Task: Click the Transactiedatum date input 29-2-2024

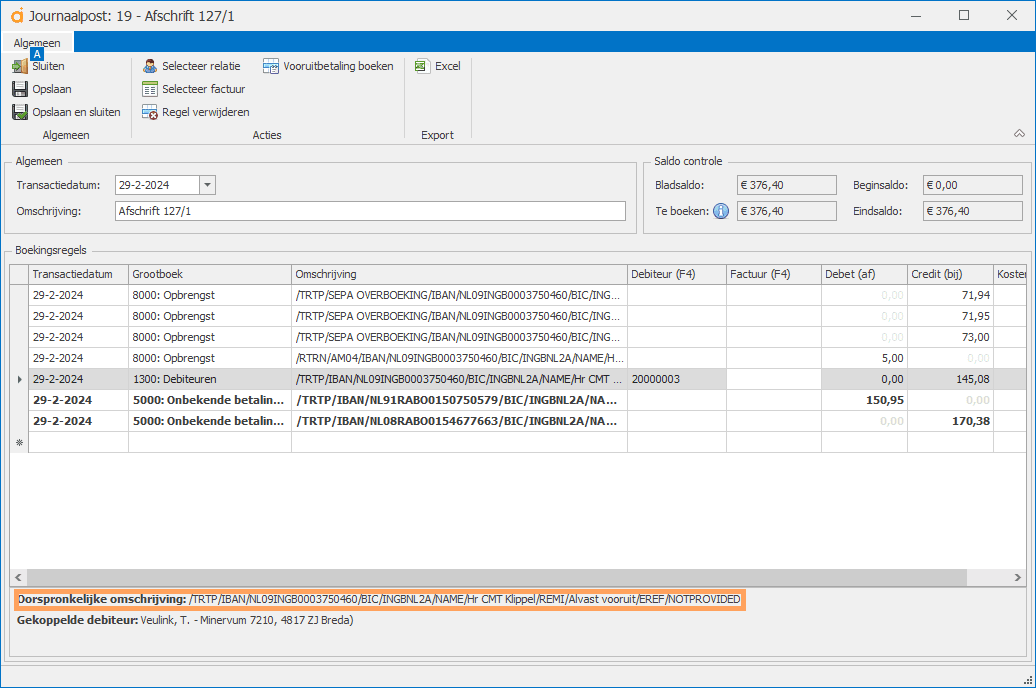Action: (157, 185)
